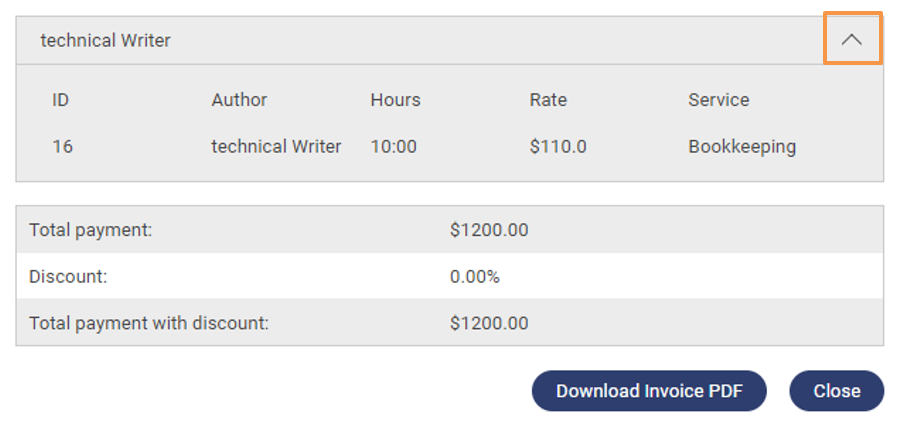The height and width of the screenshot is (441, 905).
Task: Click the ID column header
Action: pyautogui.click(x=61, y=100)
